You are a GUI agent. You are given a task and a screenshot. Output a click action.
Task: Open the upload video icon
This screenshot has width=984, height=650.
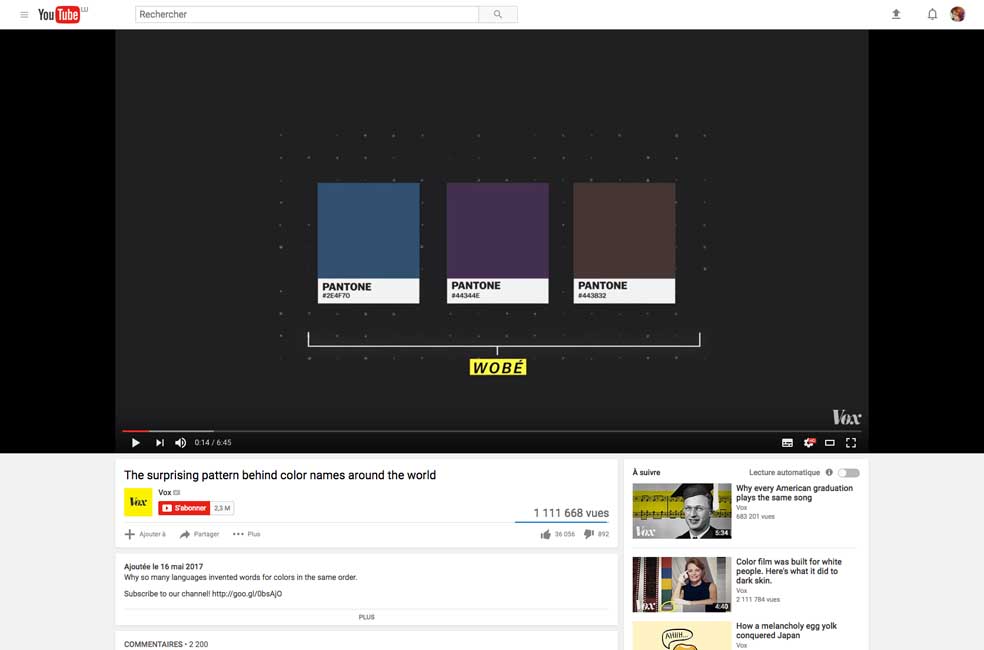click(x=896, y=14)
